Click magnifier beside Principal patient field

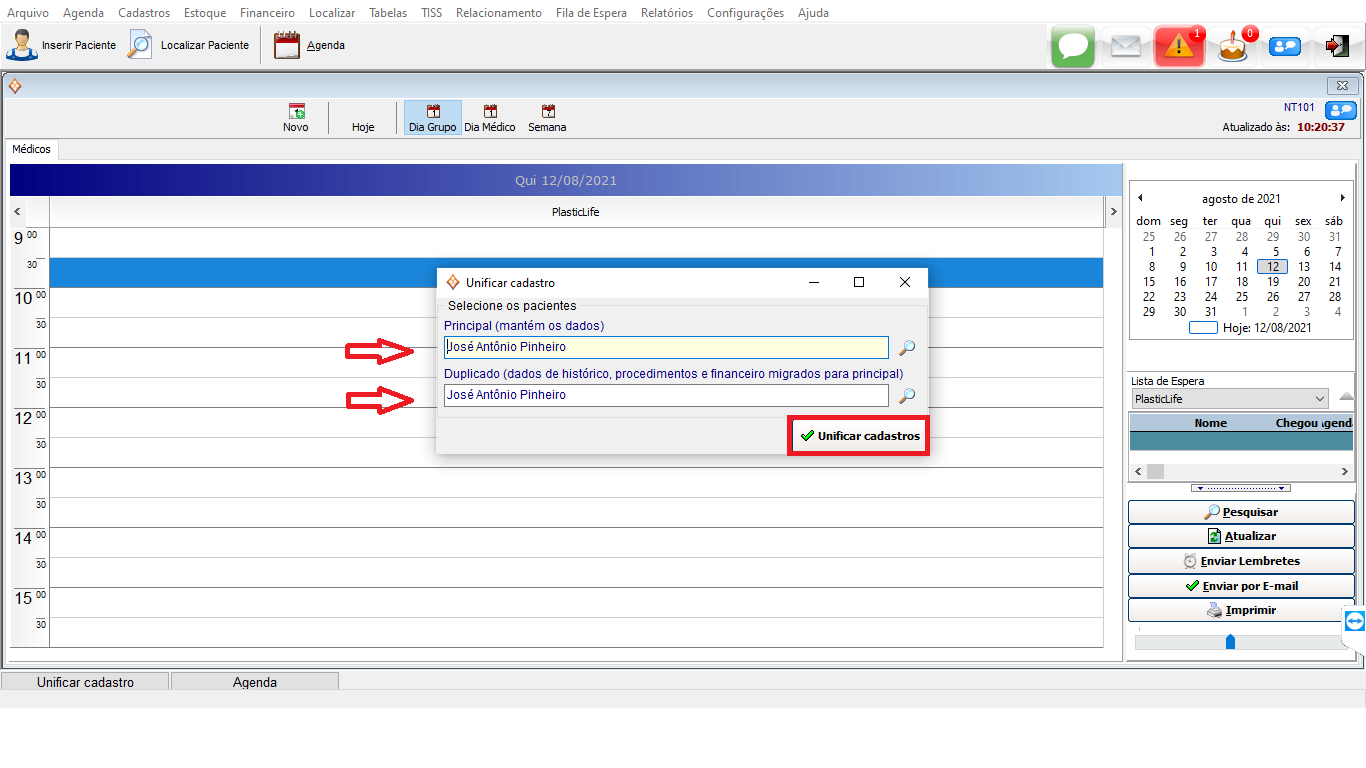click(906, 348)
